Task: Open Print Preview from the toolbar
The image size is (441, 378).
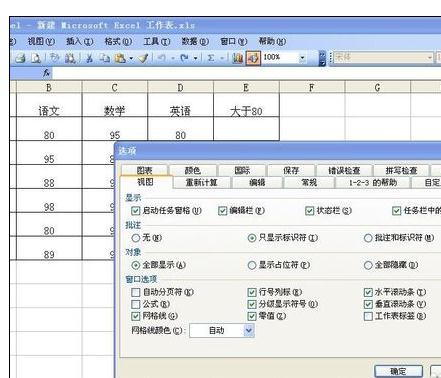Action: tap(36, 58)
